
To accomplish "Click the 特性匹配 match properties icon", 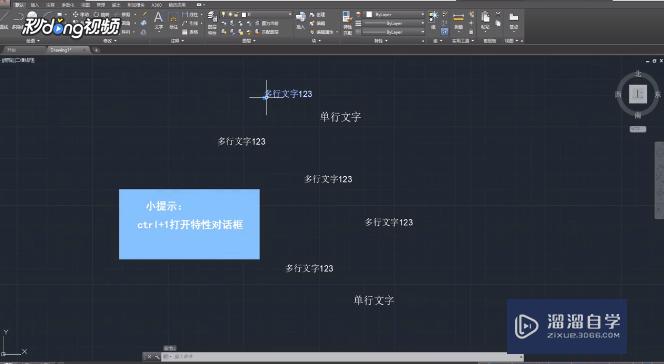I will 347,22.
